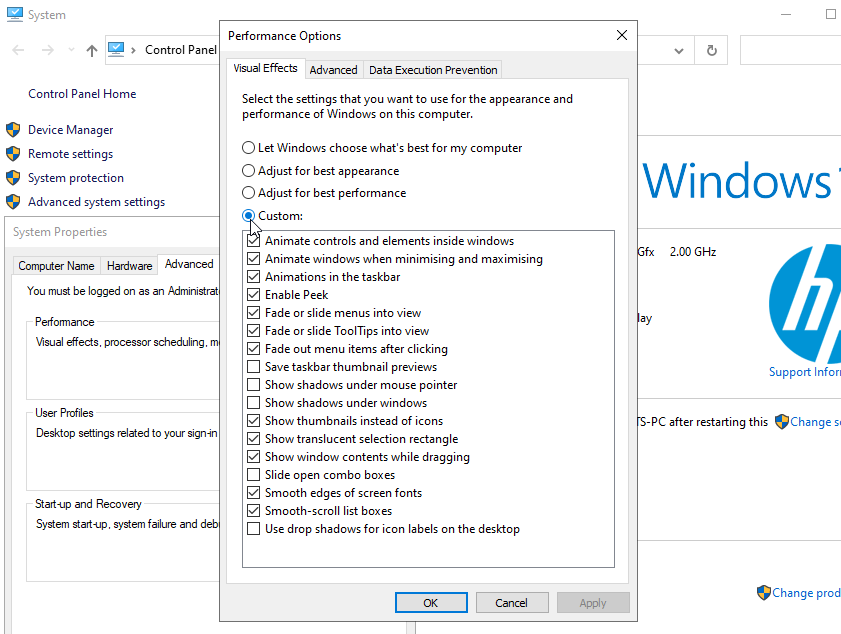Check Show shadows under windows
Image resolution: width=841 pixels, height=634 pixels.
(253, 403)
